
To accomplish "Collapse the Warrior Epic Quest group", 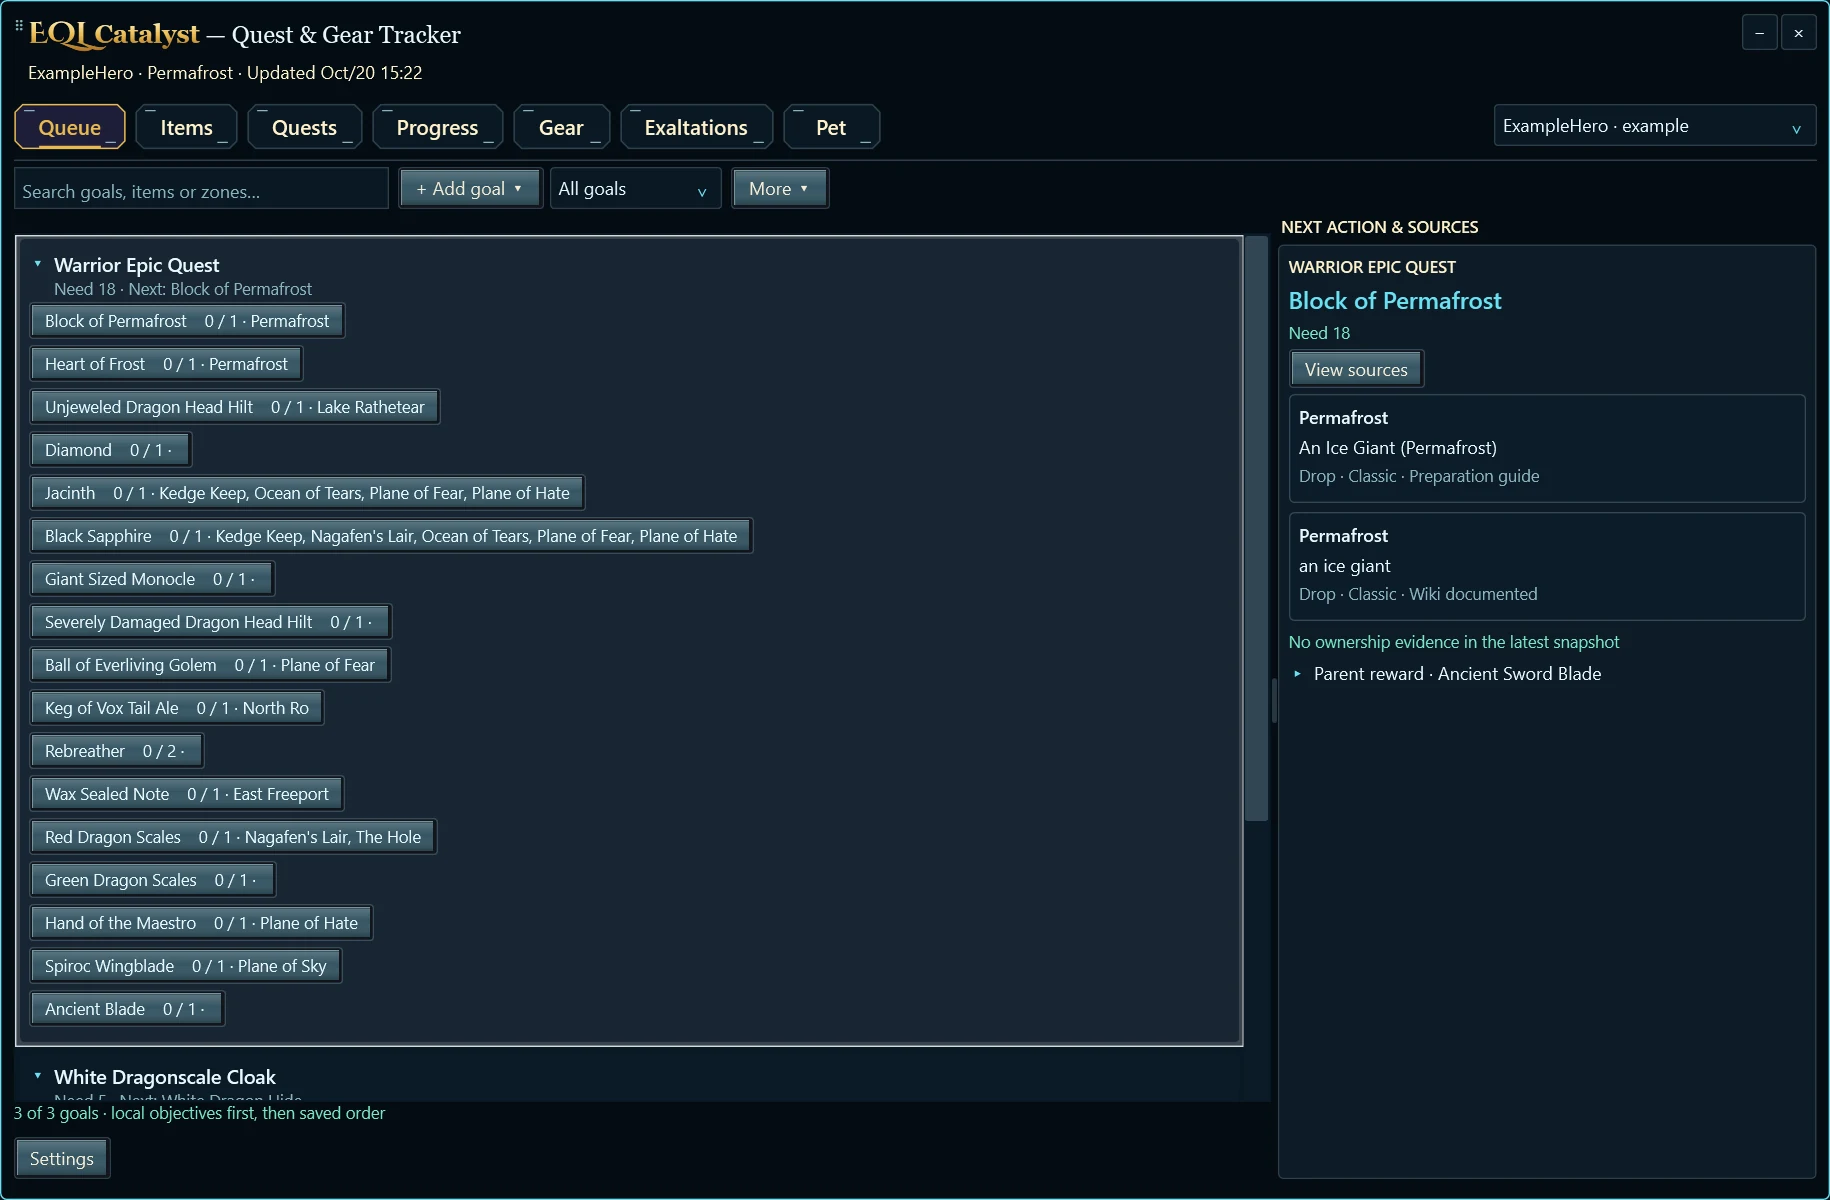I will [x=38, y=264].
